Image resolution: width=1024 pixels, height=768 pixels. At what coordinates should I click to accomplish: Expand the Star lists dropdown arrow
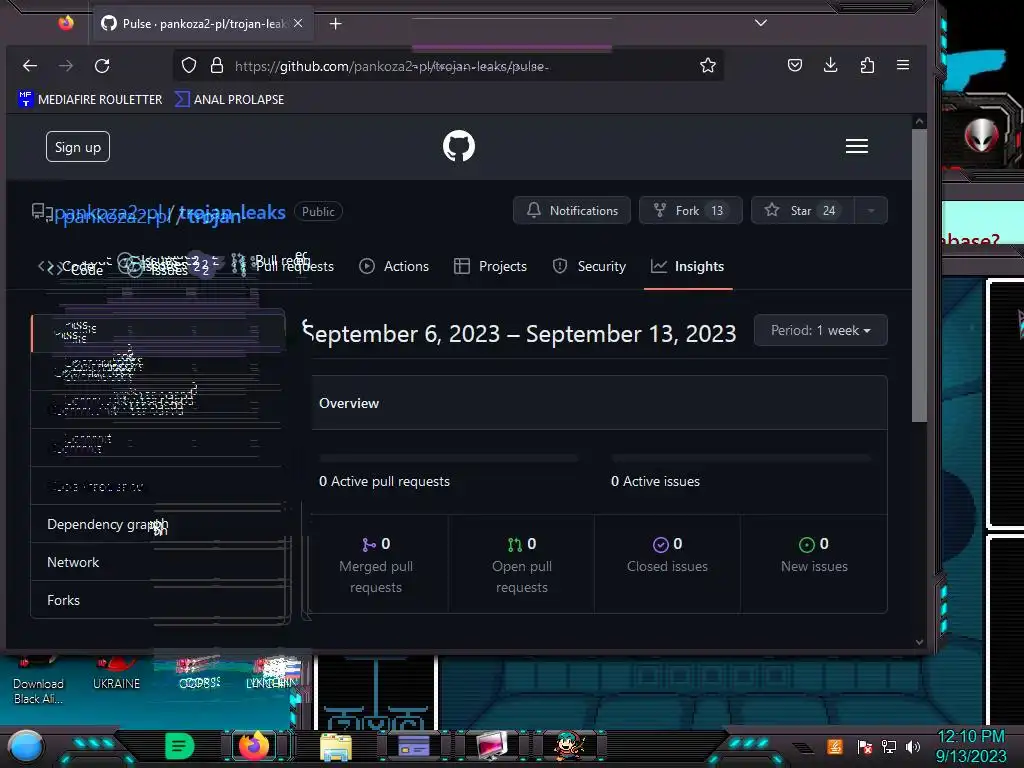click(871, 210)
